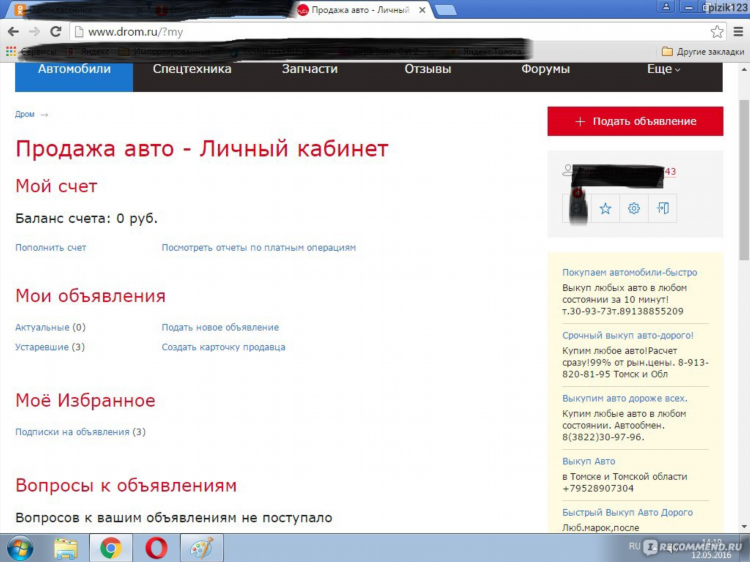Viewport: 750px width, 562px height.
Task: Click the Мой счет heading
Action: point(56,186)
